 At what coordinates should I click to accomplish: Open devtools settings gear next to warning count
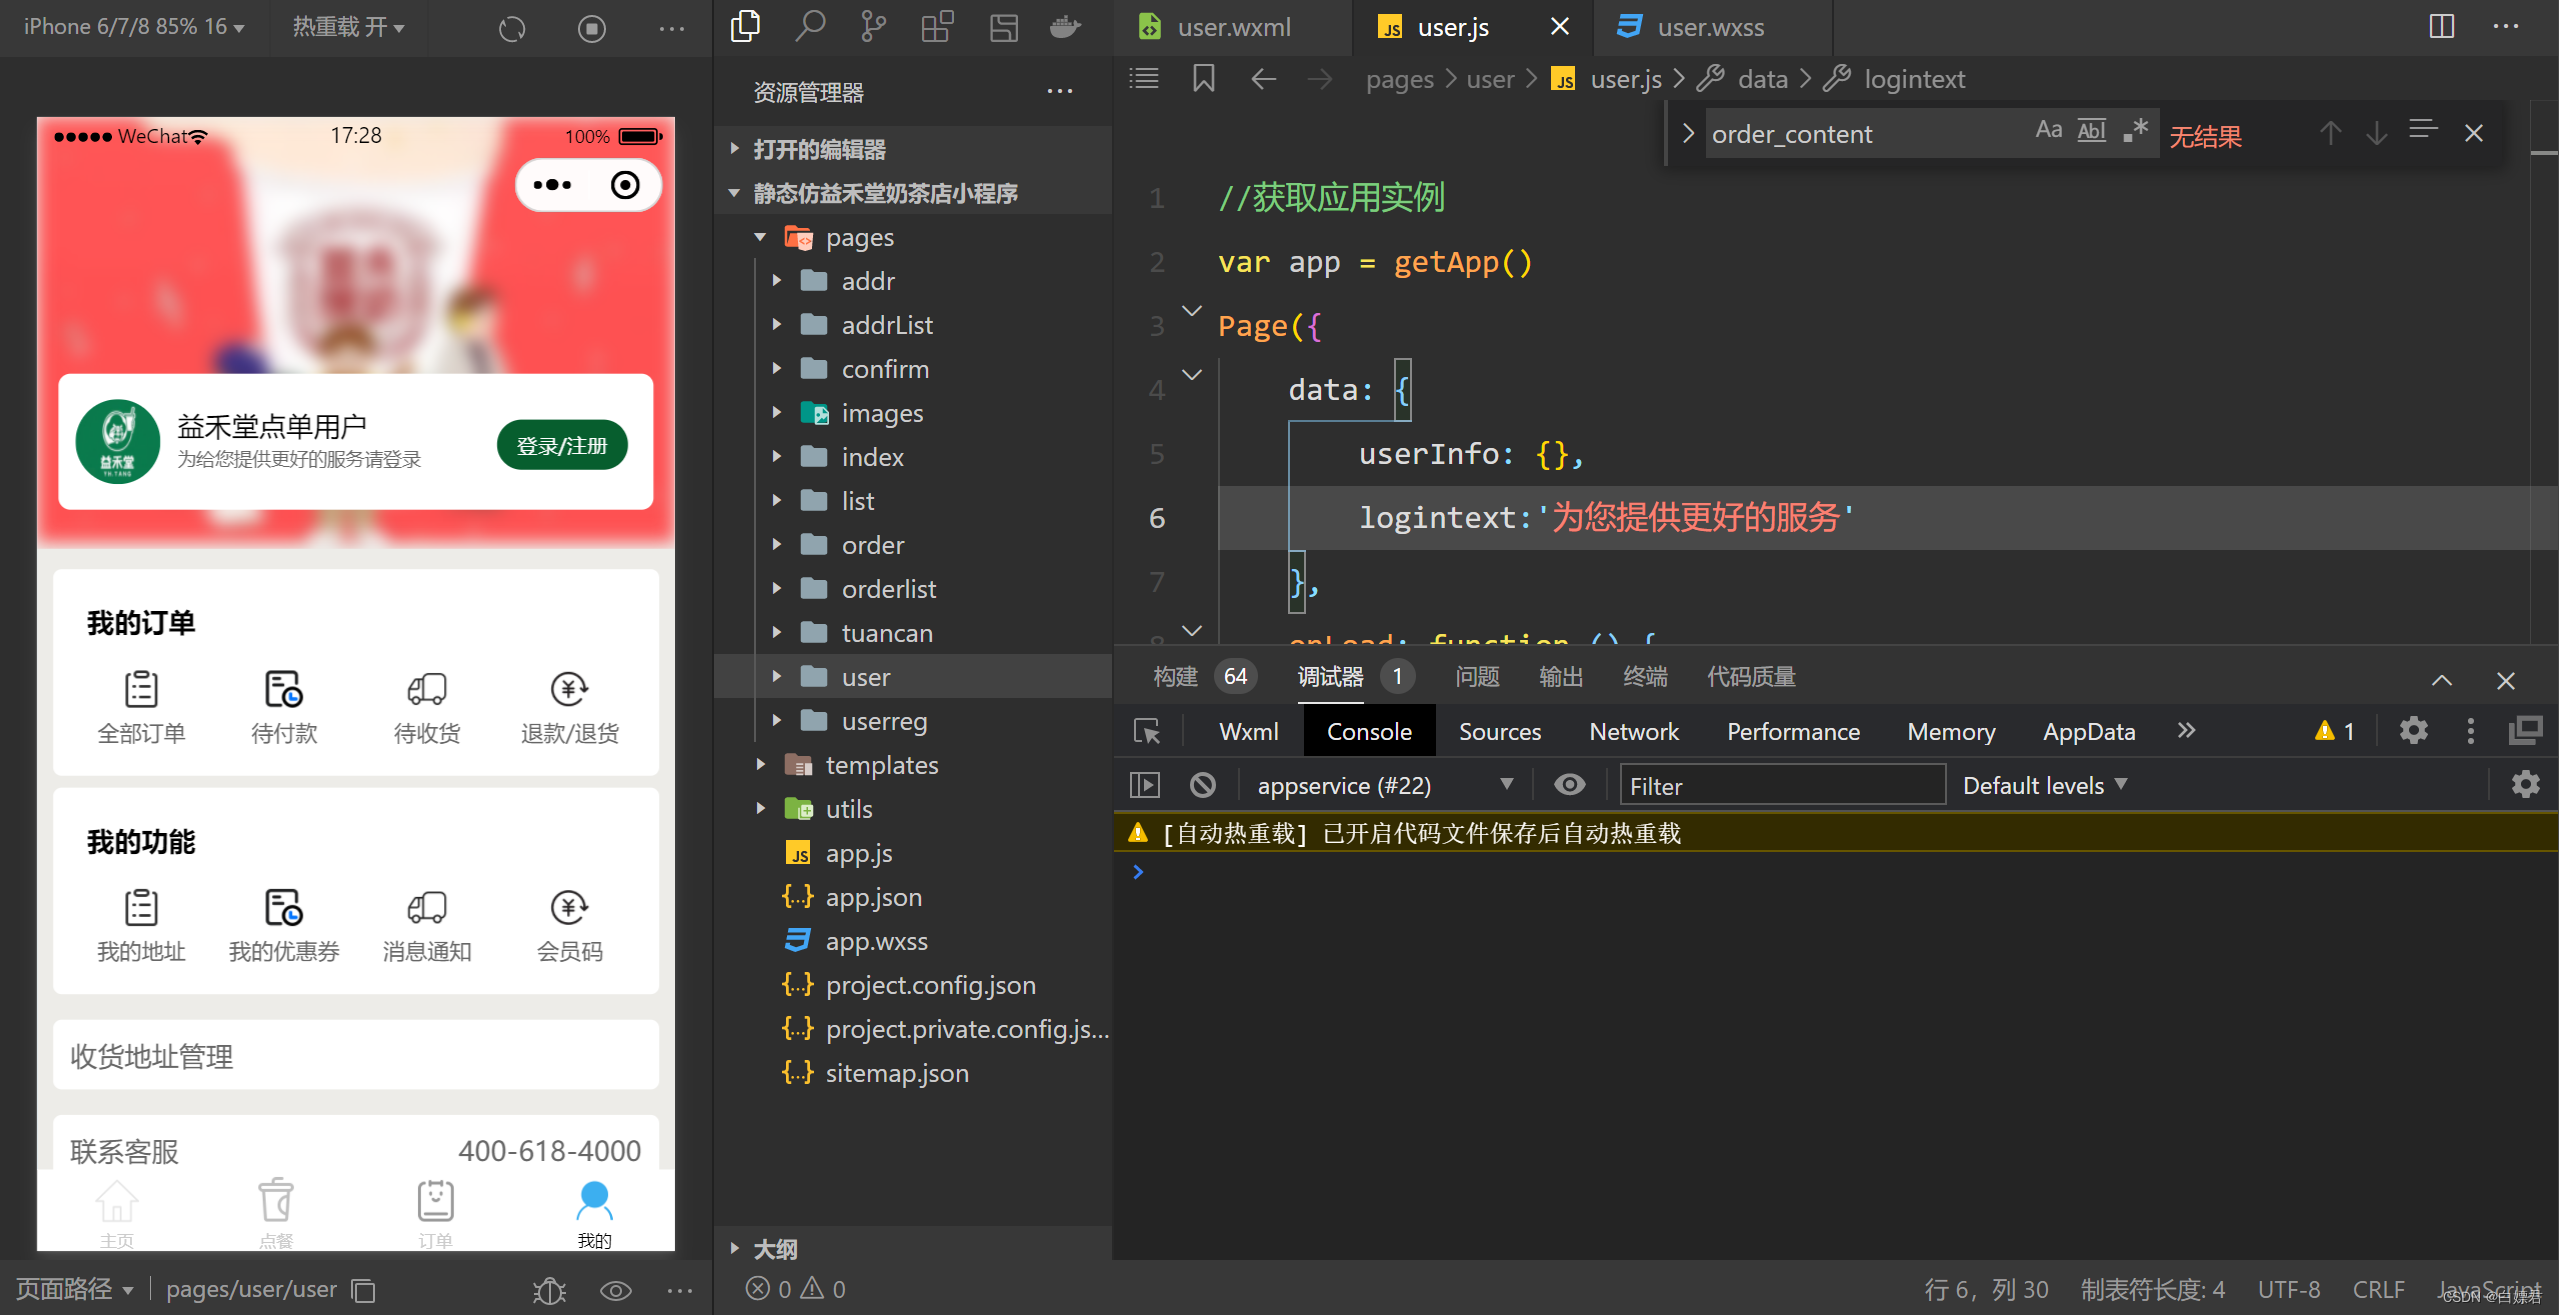(2413, 730)
